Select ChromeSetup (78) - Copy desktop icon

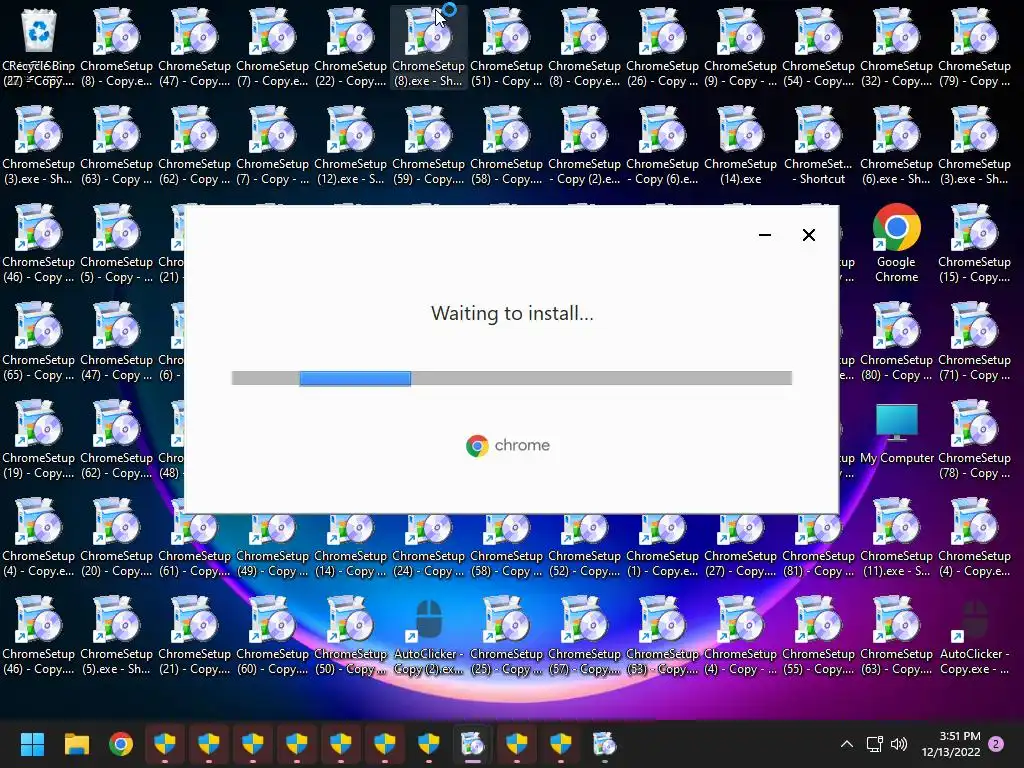pos(974,440)
